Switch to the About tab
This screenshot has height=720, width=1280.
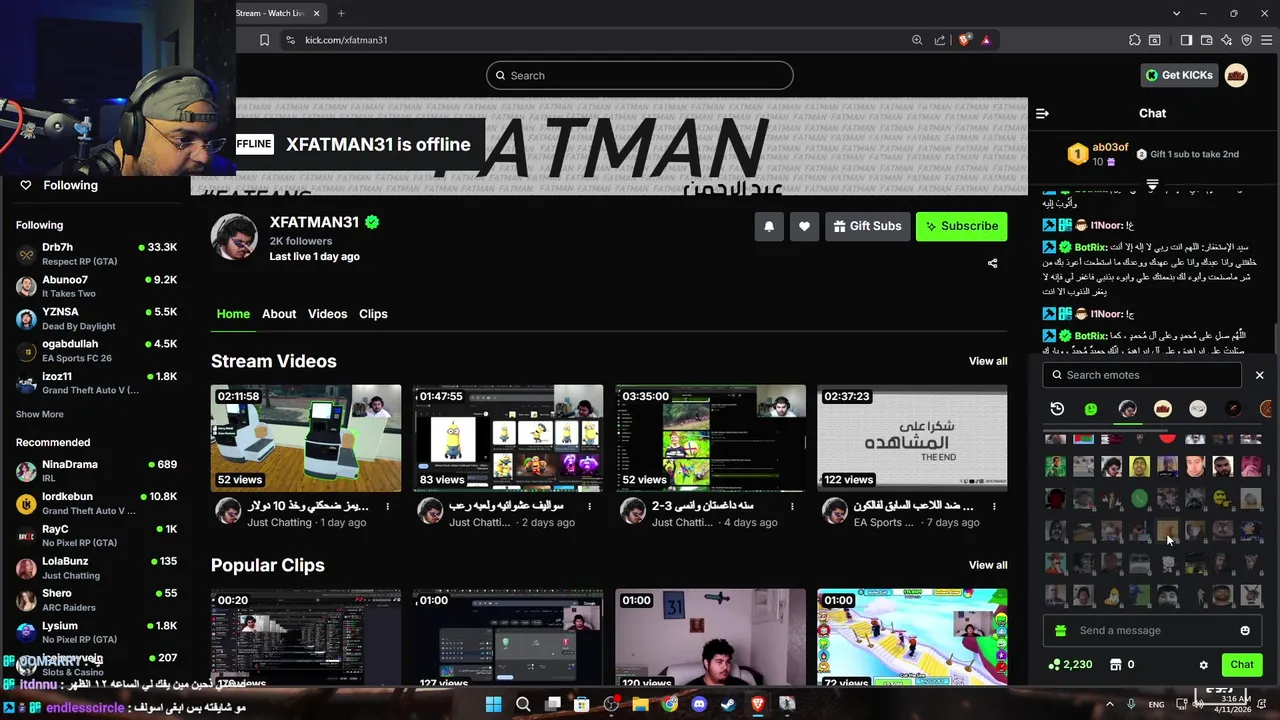click(x=279, y=314)
